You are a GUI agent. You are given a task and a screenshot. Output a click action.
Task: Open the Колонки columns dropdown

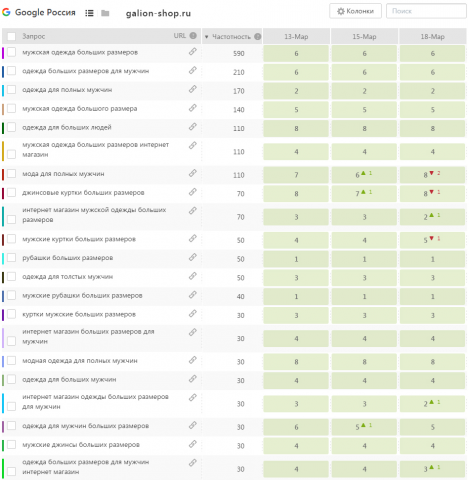point(355,11)
